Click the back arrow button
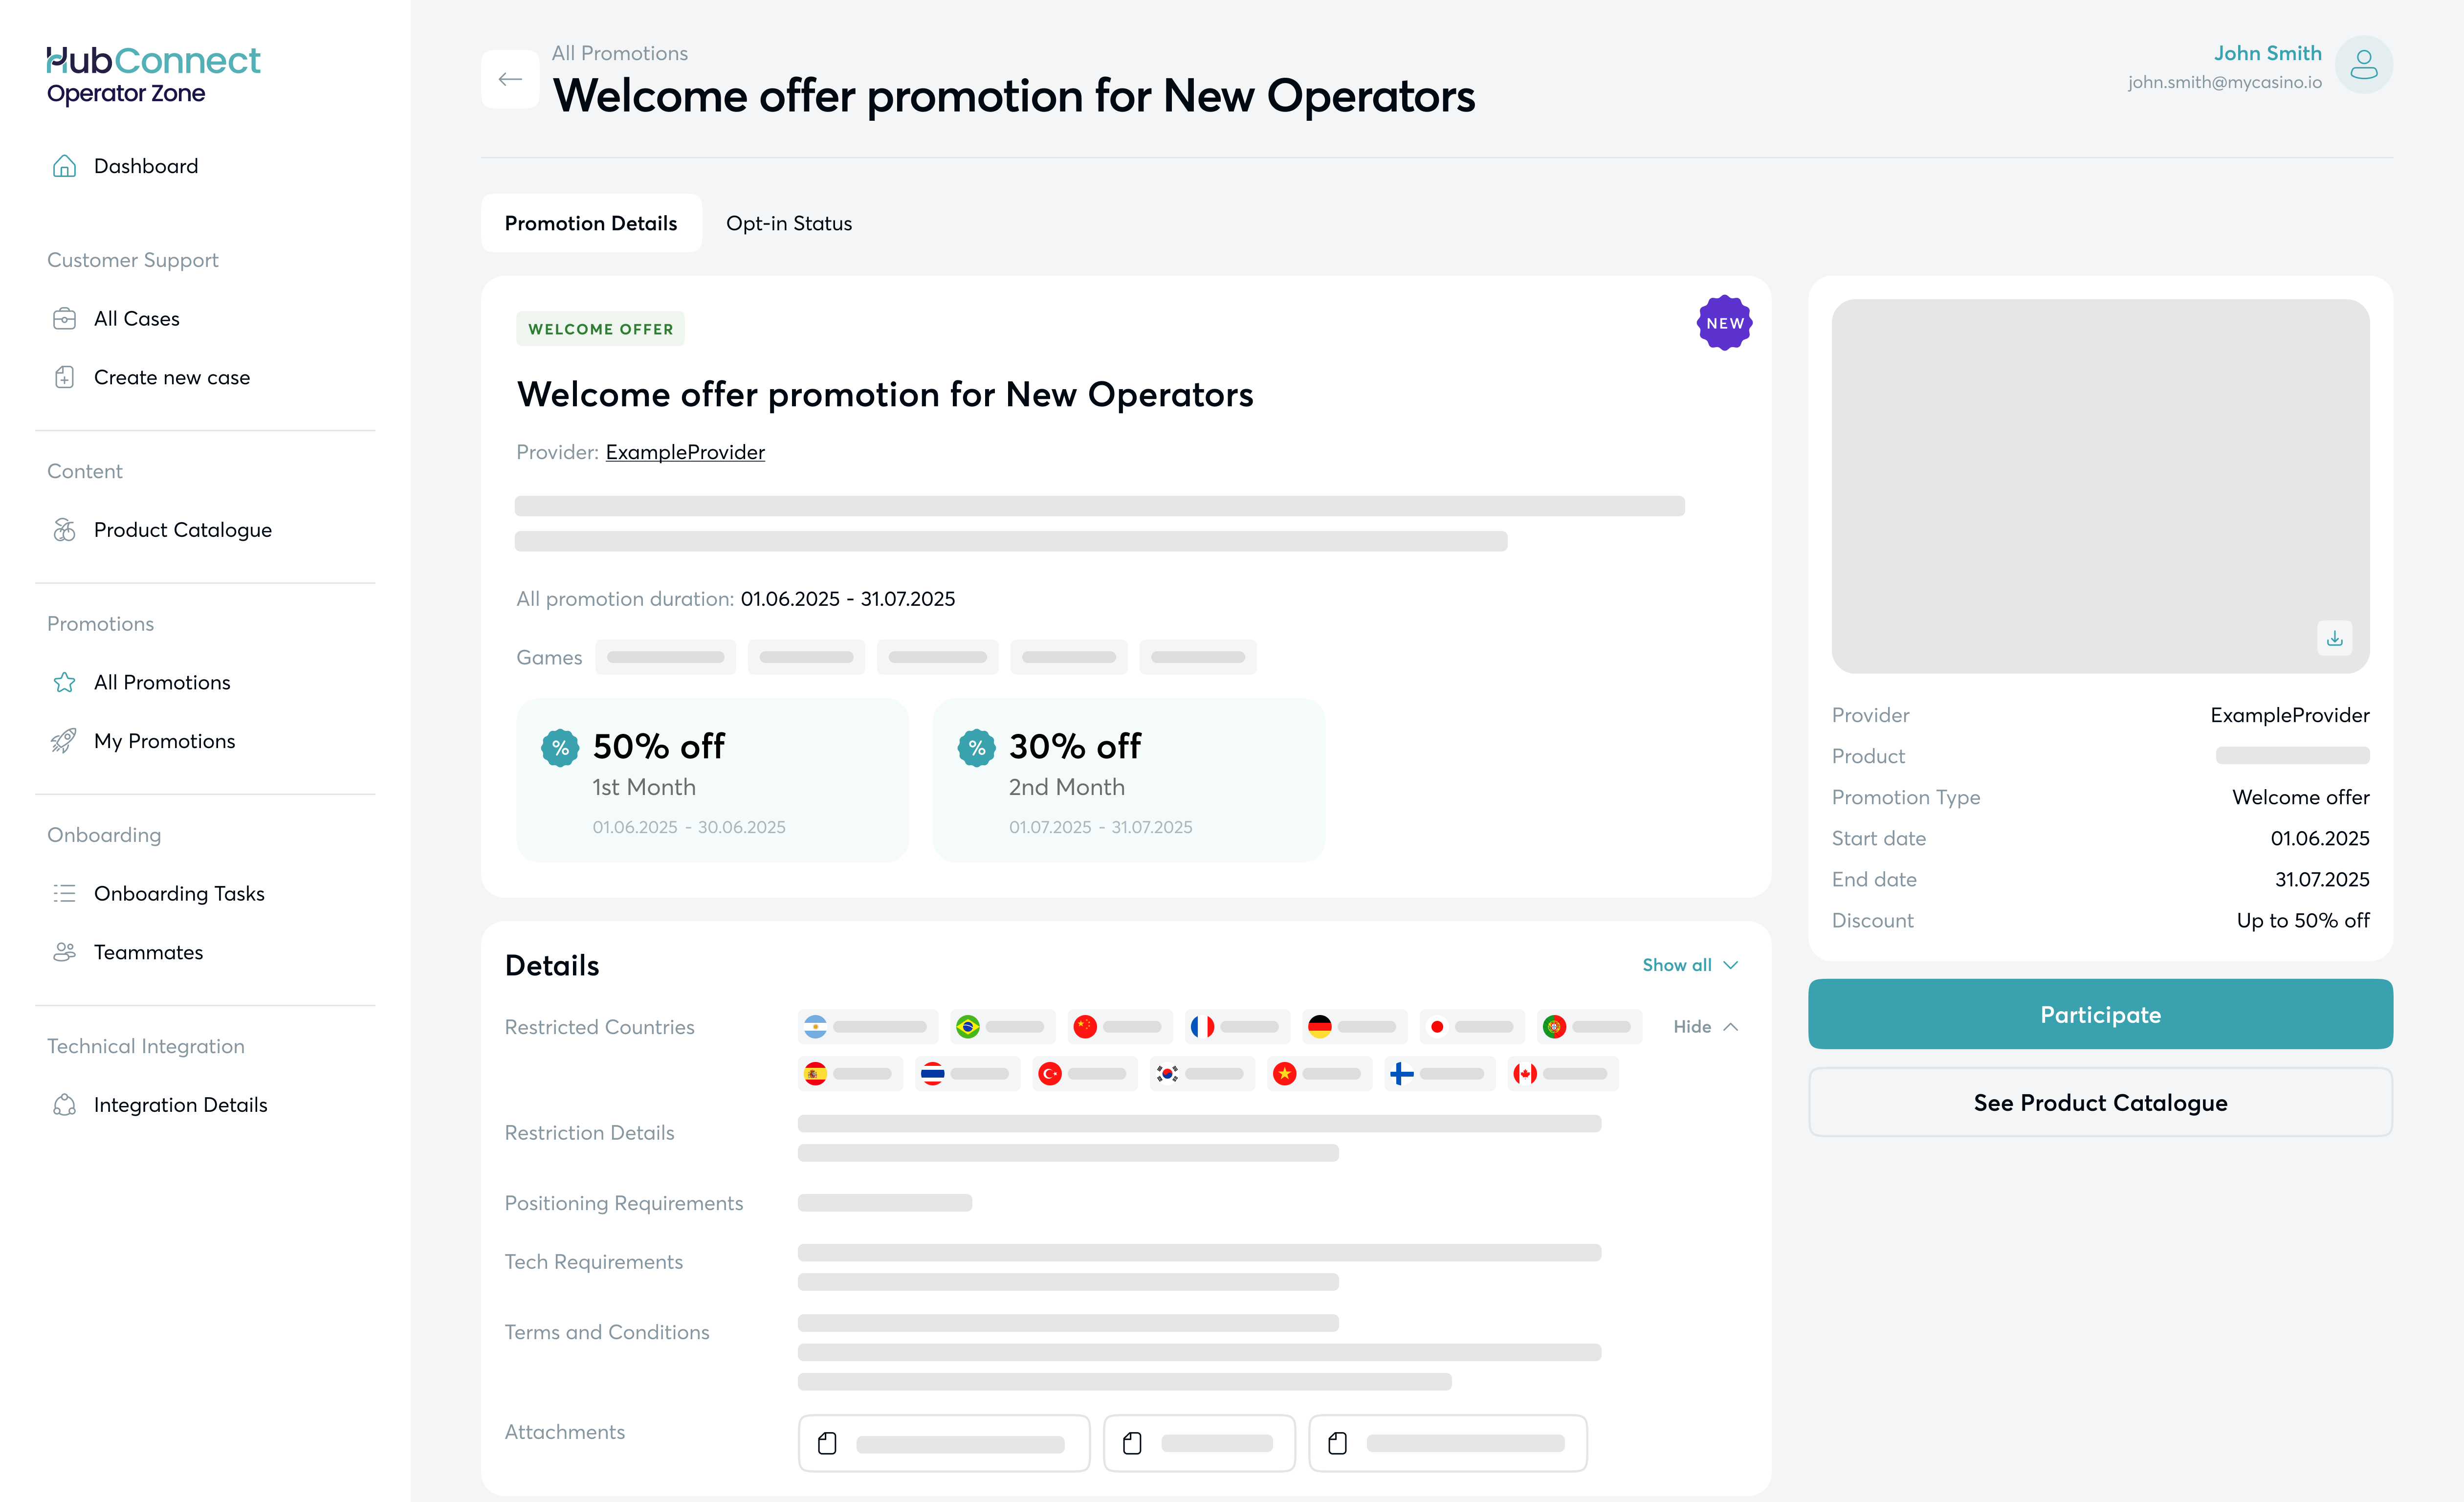The width and height of the screenshot is (2464, 1502). (510, 79)
